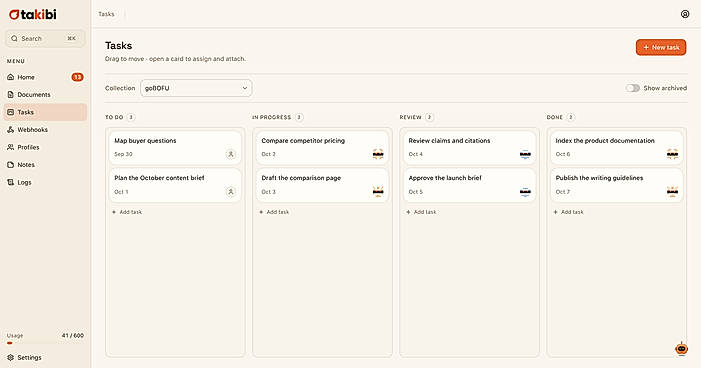Click assignee icon on Plan the October content brief
The height and width of the screenshot is (368, 701).
(x=231, y=191)
